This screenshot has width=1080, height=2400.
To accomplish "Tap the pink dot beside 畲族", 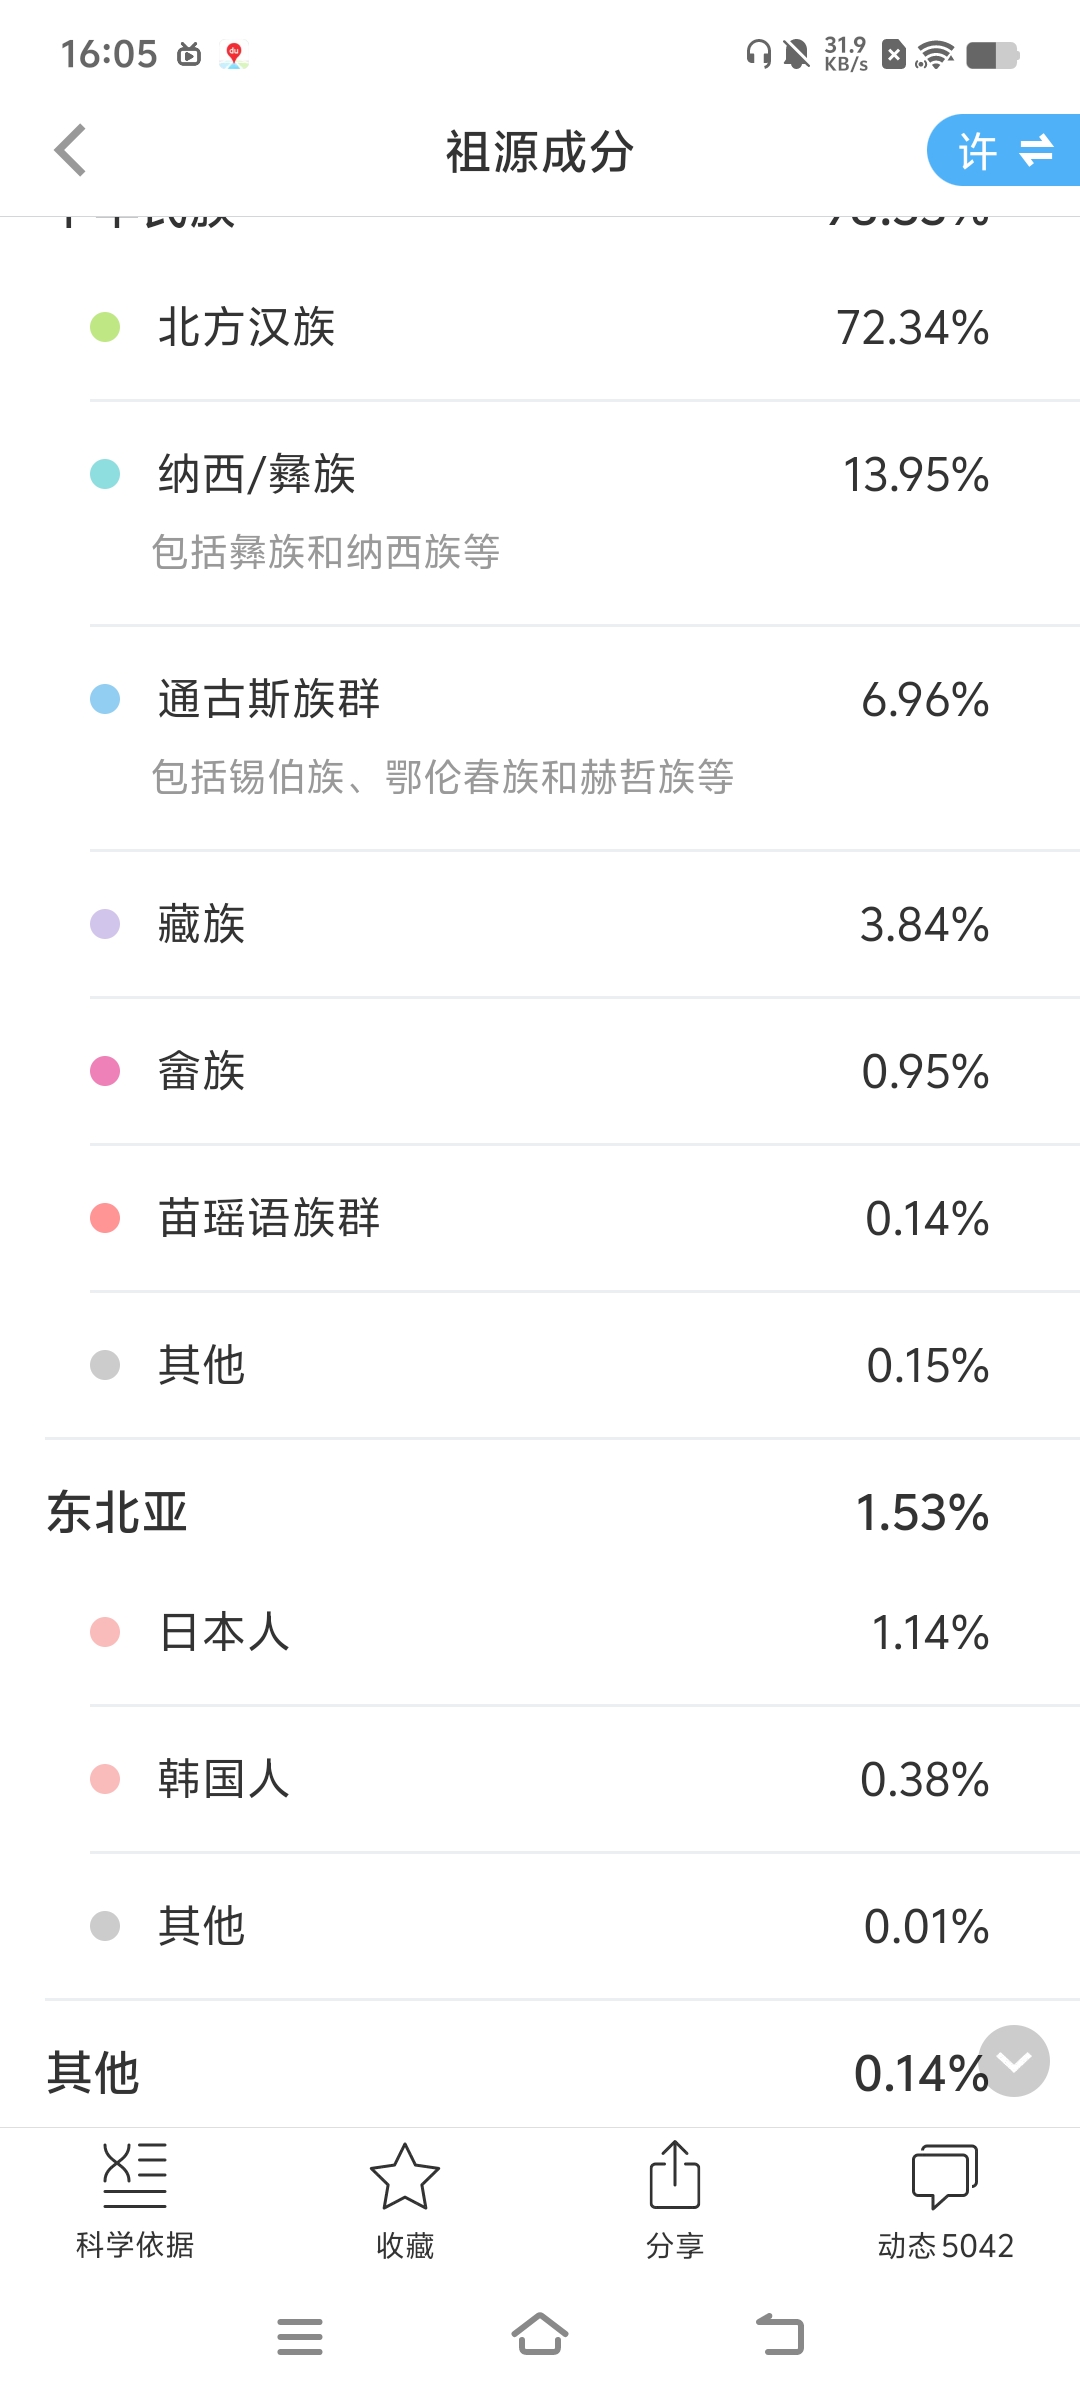I will tap(105, 1071).
